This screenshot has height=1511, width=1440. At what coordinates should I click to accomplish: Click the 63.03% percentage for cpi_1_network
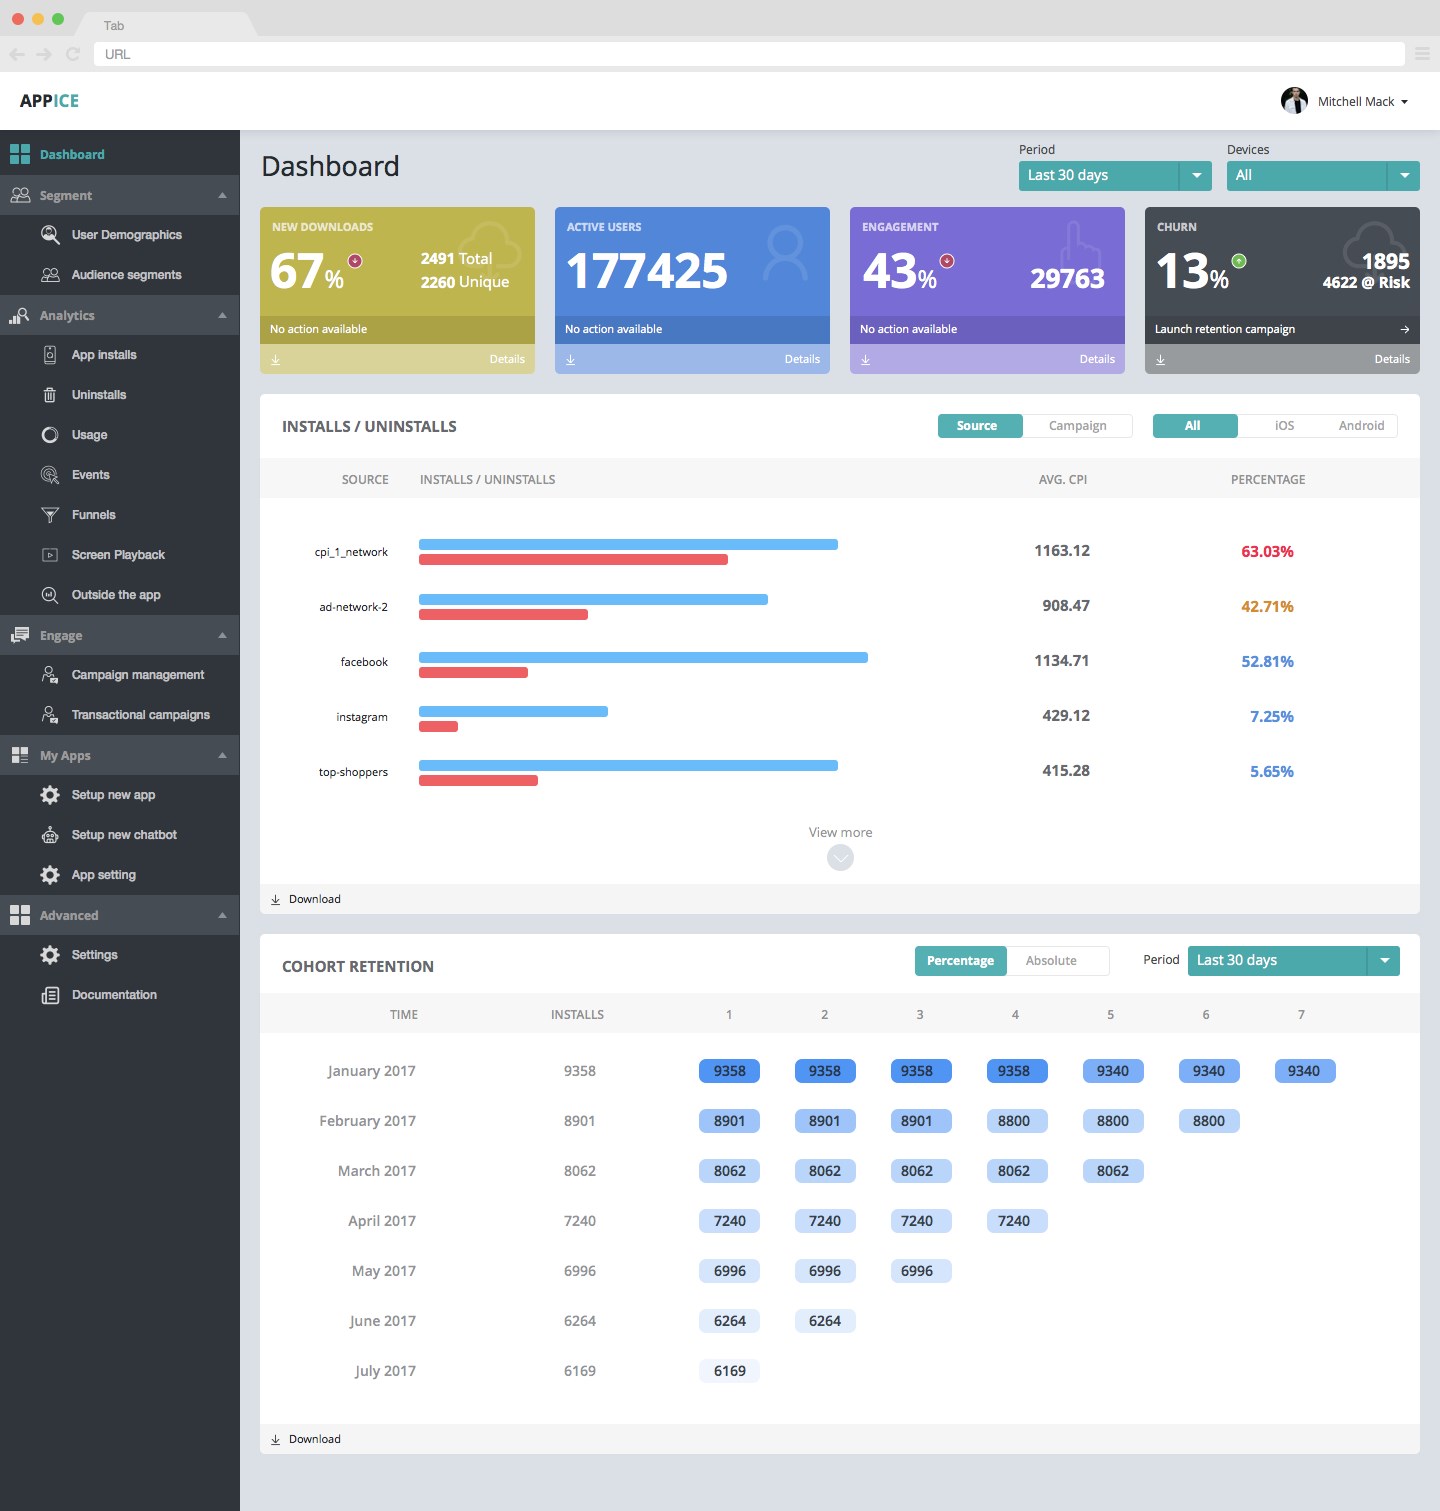pos(1267,552)
